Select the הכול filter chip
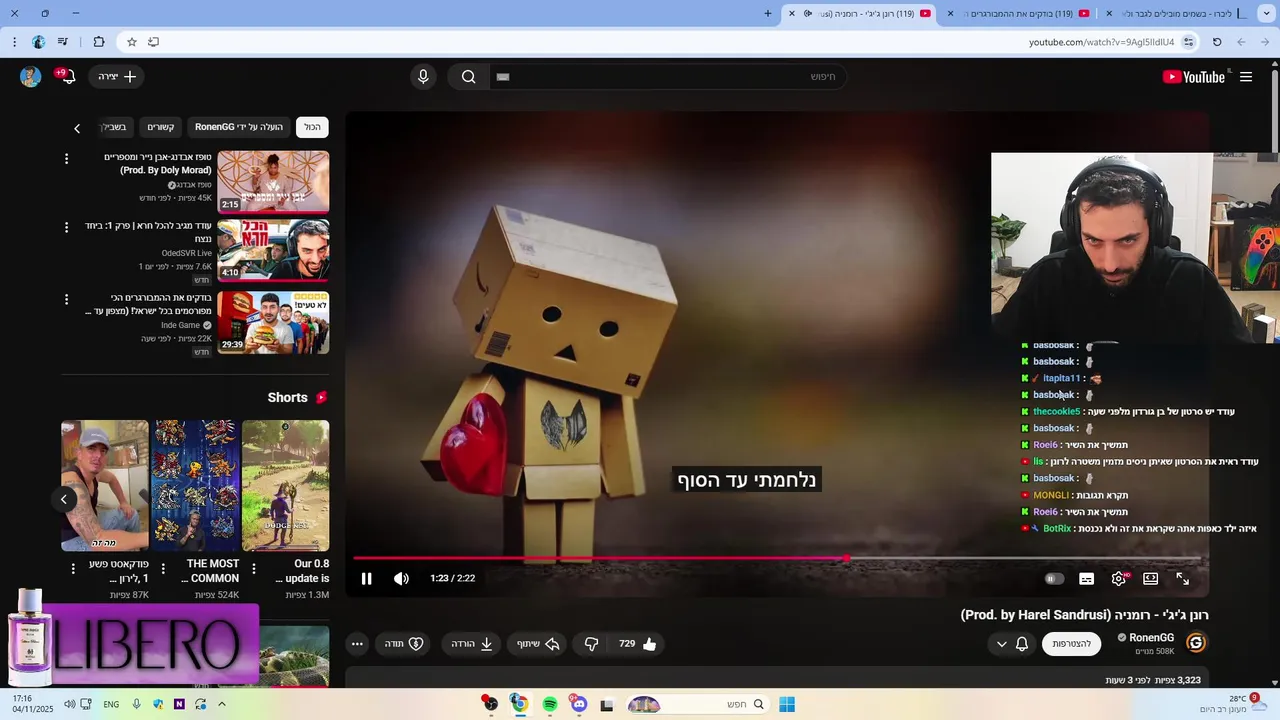This screenshot has width=1280, height=720. click(x=313, y=127)
